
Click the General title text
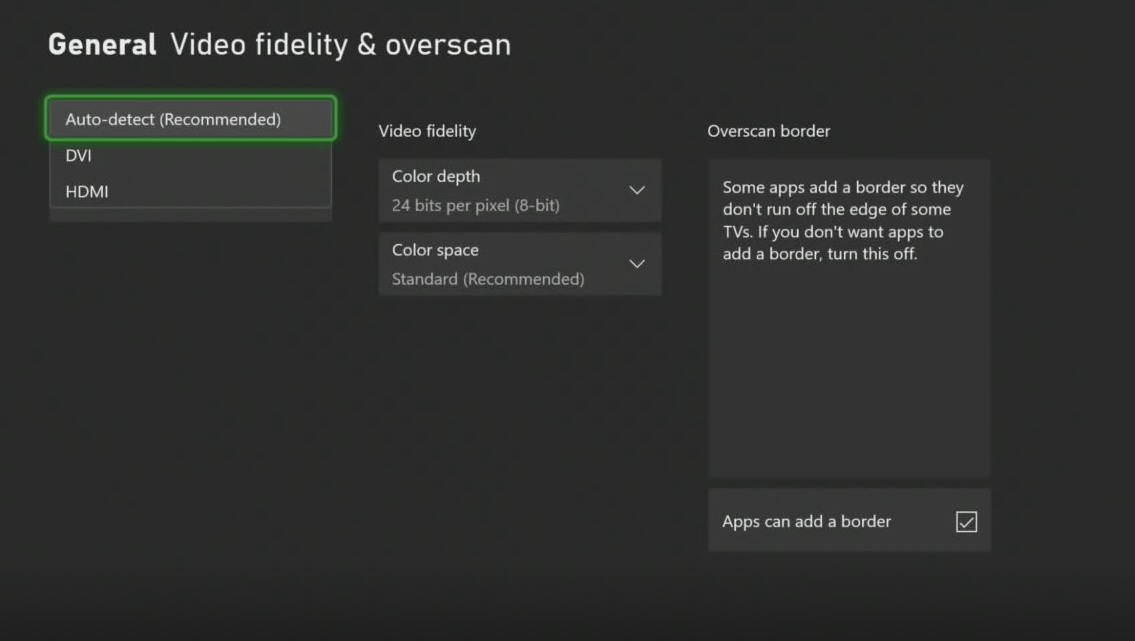pyautogui.click(x=102, y=45)
